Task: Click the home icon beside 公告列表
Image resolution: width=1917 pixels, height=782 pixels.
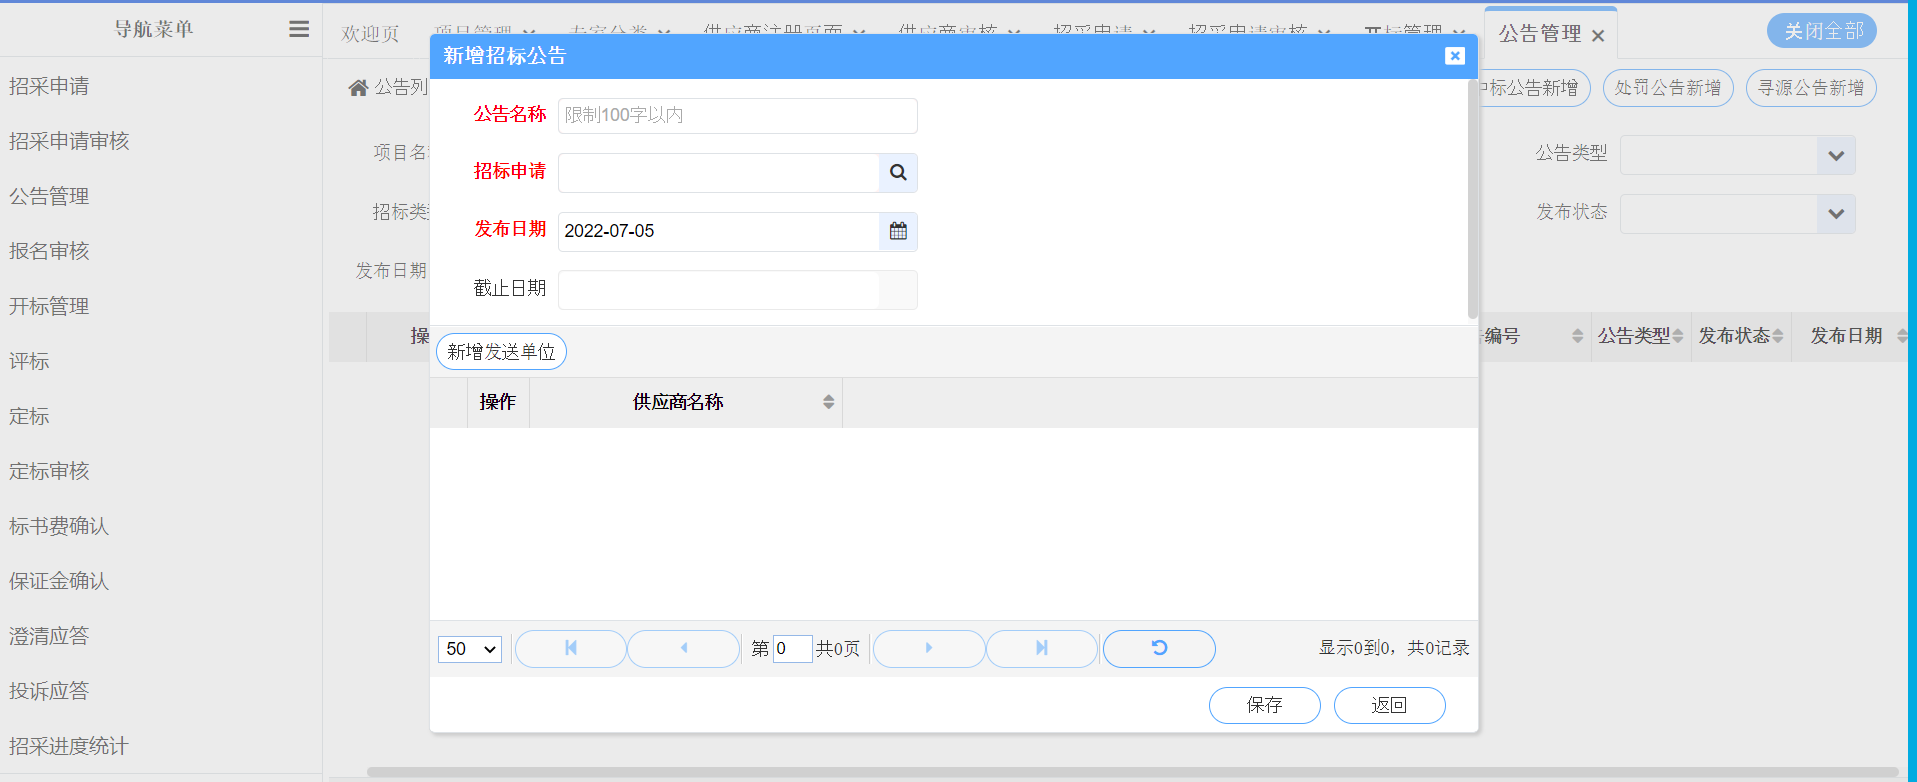Action: [358, 88]
